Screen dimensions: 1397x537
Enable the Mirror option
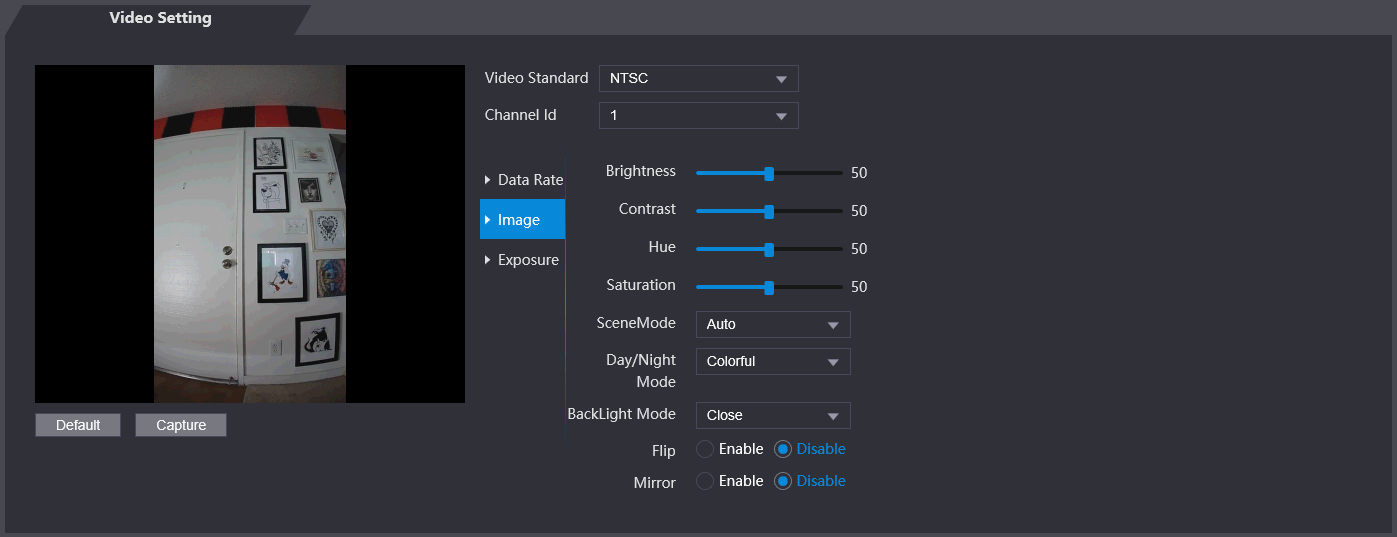click(706, 482)
